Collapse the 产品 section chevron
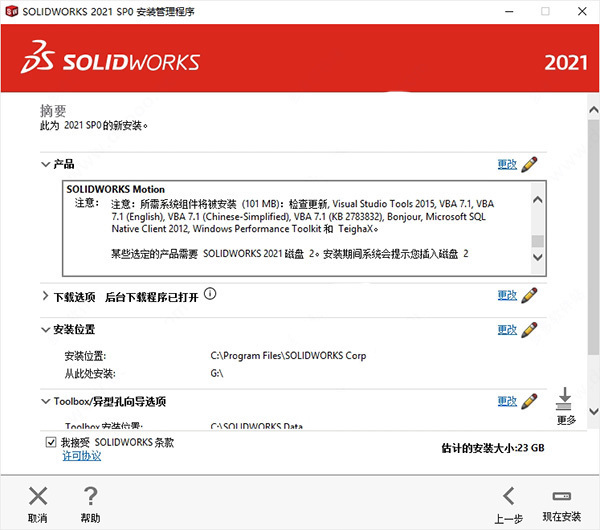600x530 pixels. coord(46,165)
